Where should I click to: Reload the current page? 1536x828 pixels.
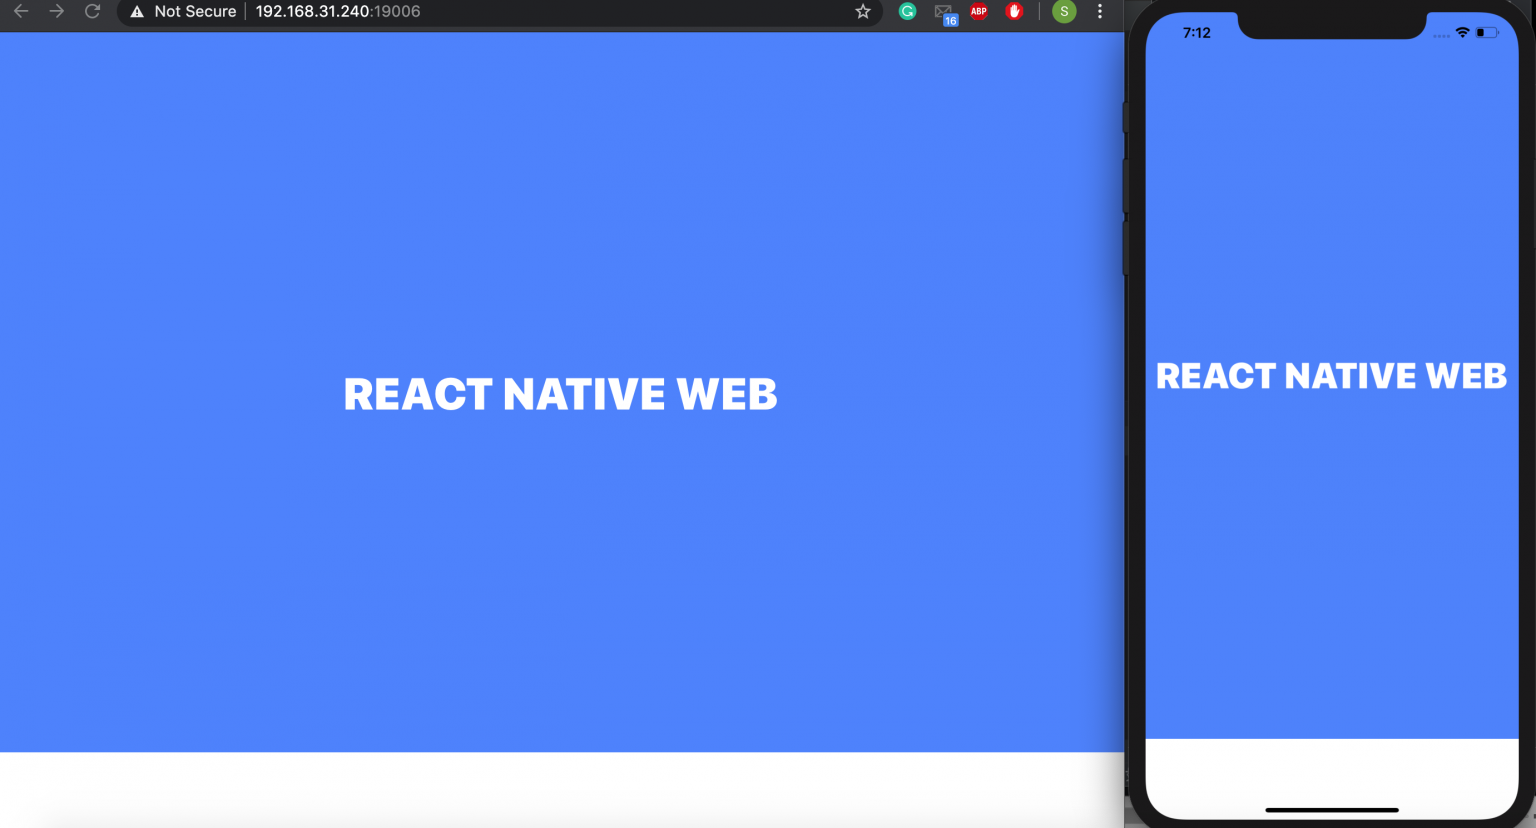pos(92,11)
